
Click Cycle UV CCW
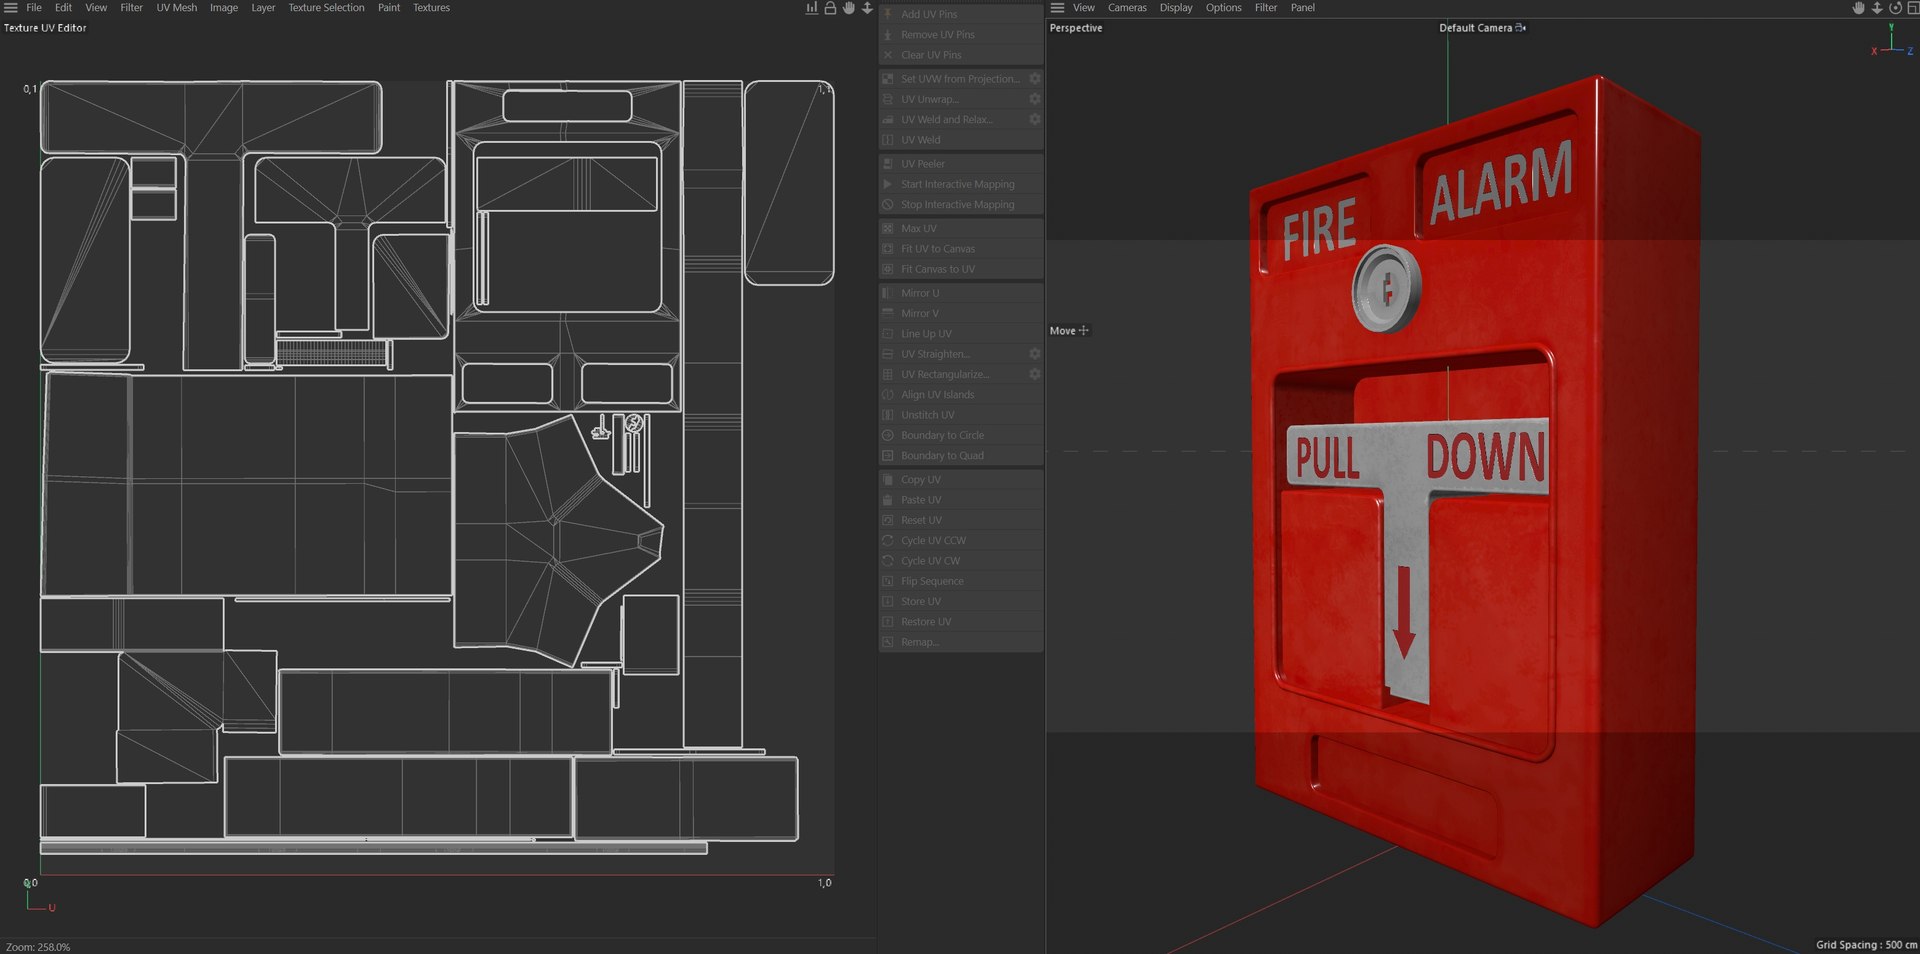click(961, 541)
